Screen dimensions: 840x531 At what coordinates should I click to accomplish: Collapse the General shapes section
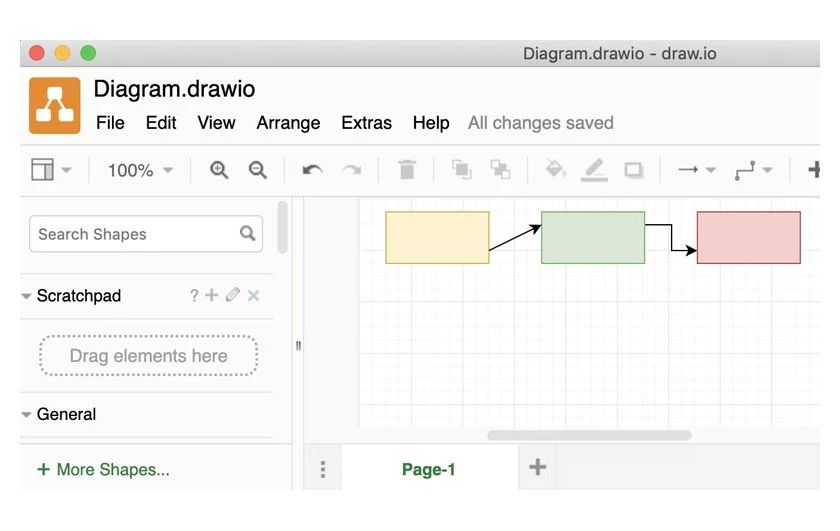26,414
